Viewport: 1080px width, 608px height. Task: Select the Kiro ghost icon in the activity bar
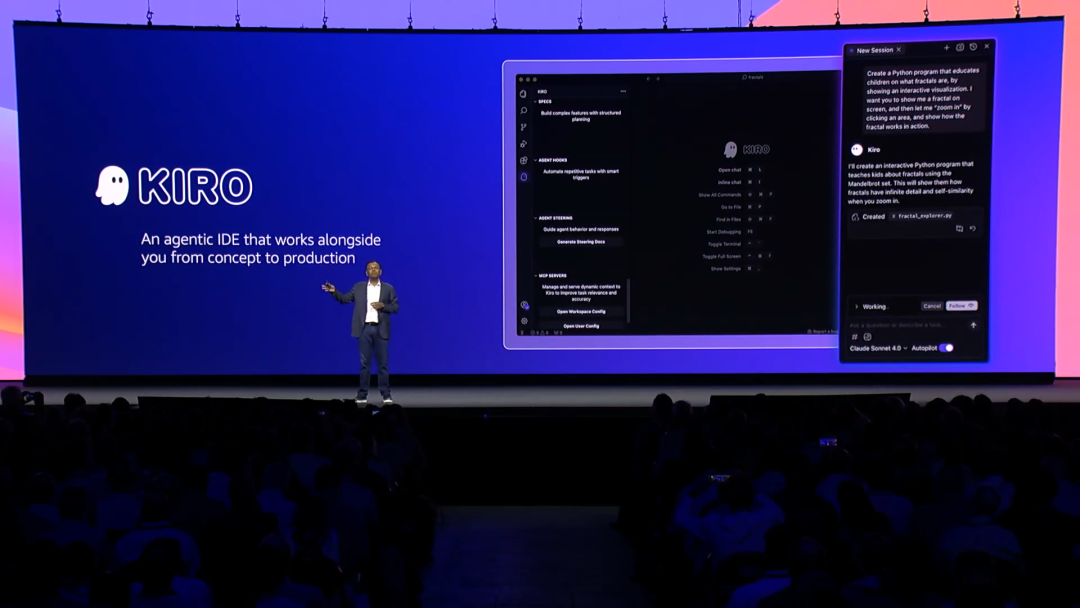click(x=523, y=177)
